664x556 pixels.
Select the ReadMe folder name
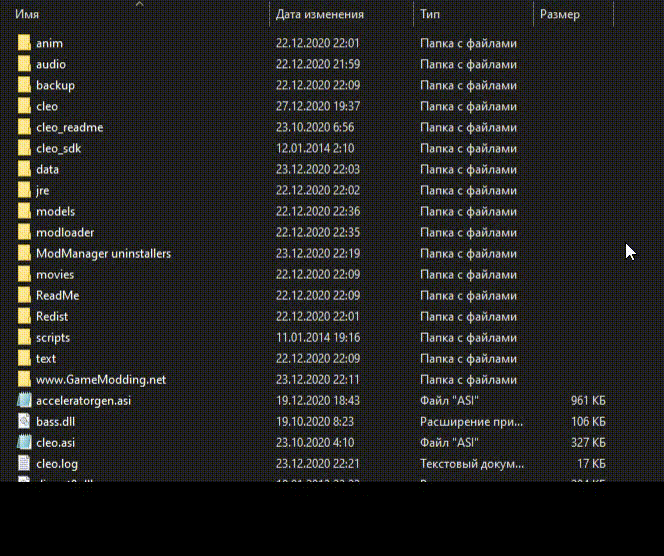[57, 295]
